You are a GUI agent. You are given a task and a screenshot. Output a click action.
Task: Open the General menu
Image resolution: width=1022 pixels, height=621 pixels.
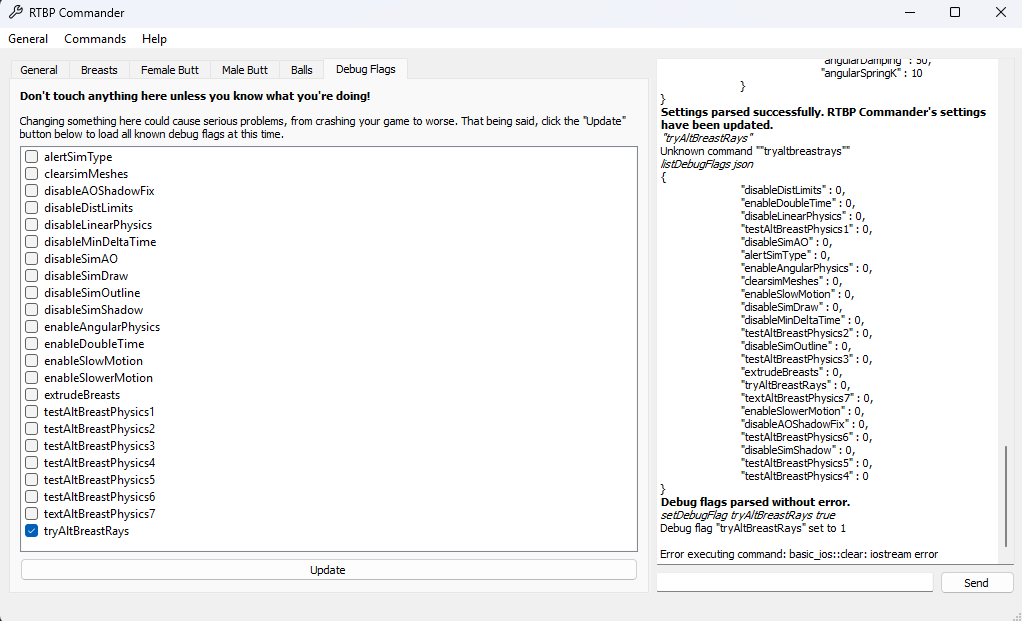click(x=28, y=38)
